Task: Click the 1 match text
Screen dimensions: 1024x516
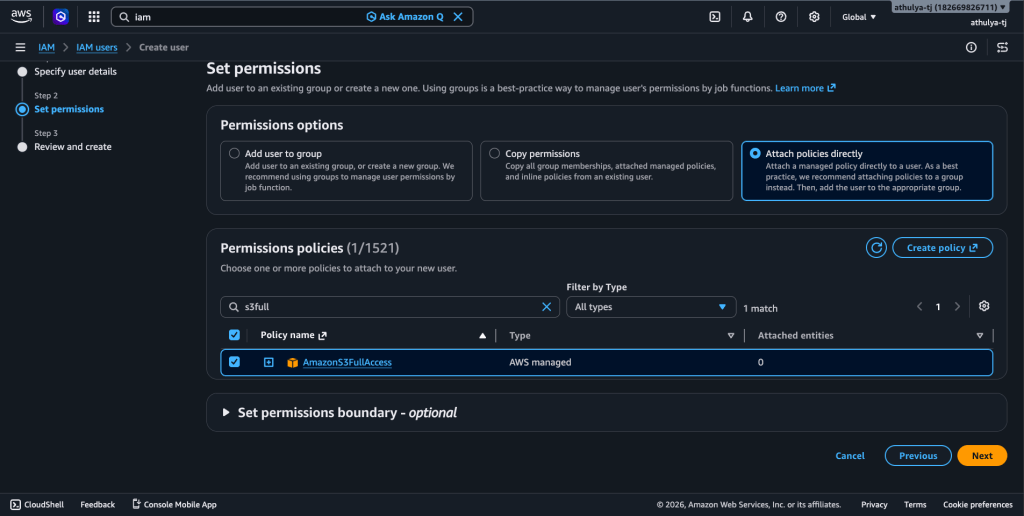Action: pyautogui.click(x=760, y=308)
